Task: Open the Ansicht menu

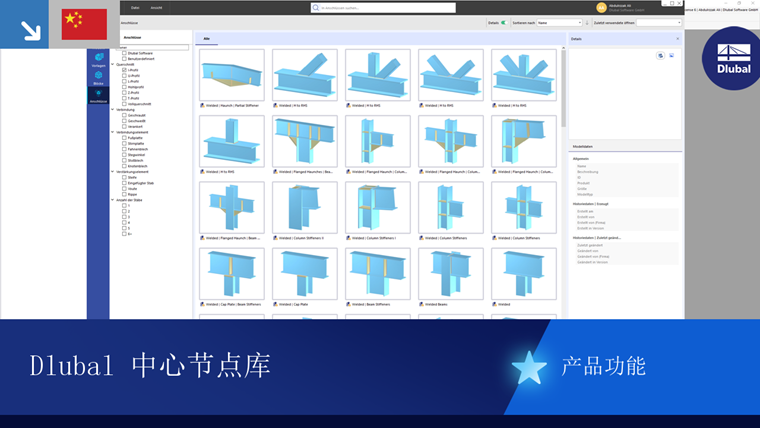Action: [x=156, y=8]
